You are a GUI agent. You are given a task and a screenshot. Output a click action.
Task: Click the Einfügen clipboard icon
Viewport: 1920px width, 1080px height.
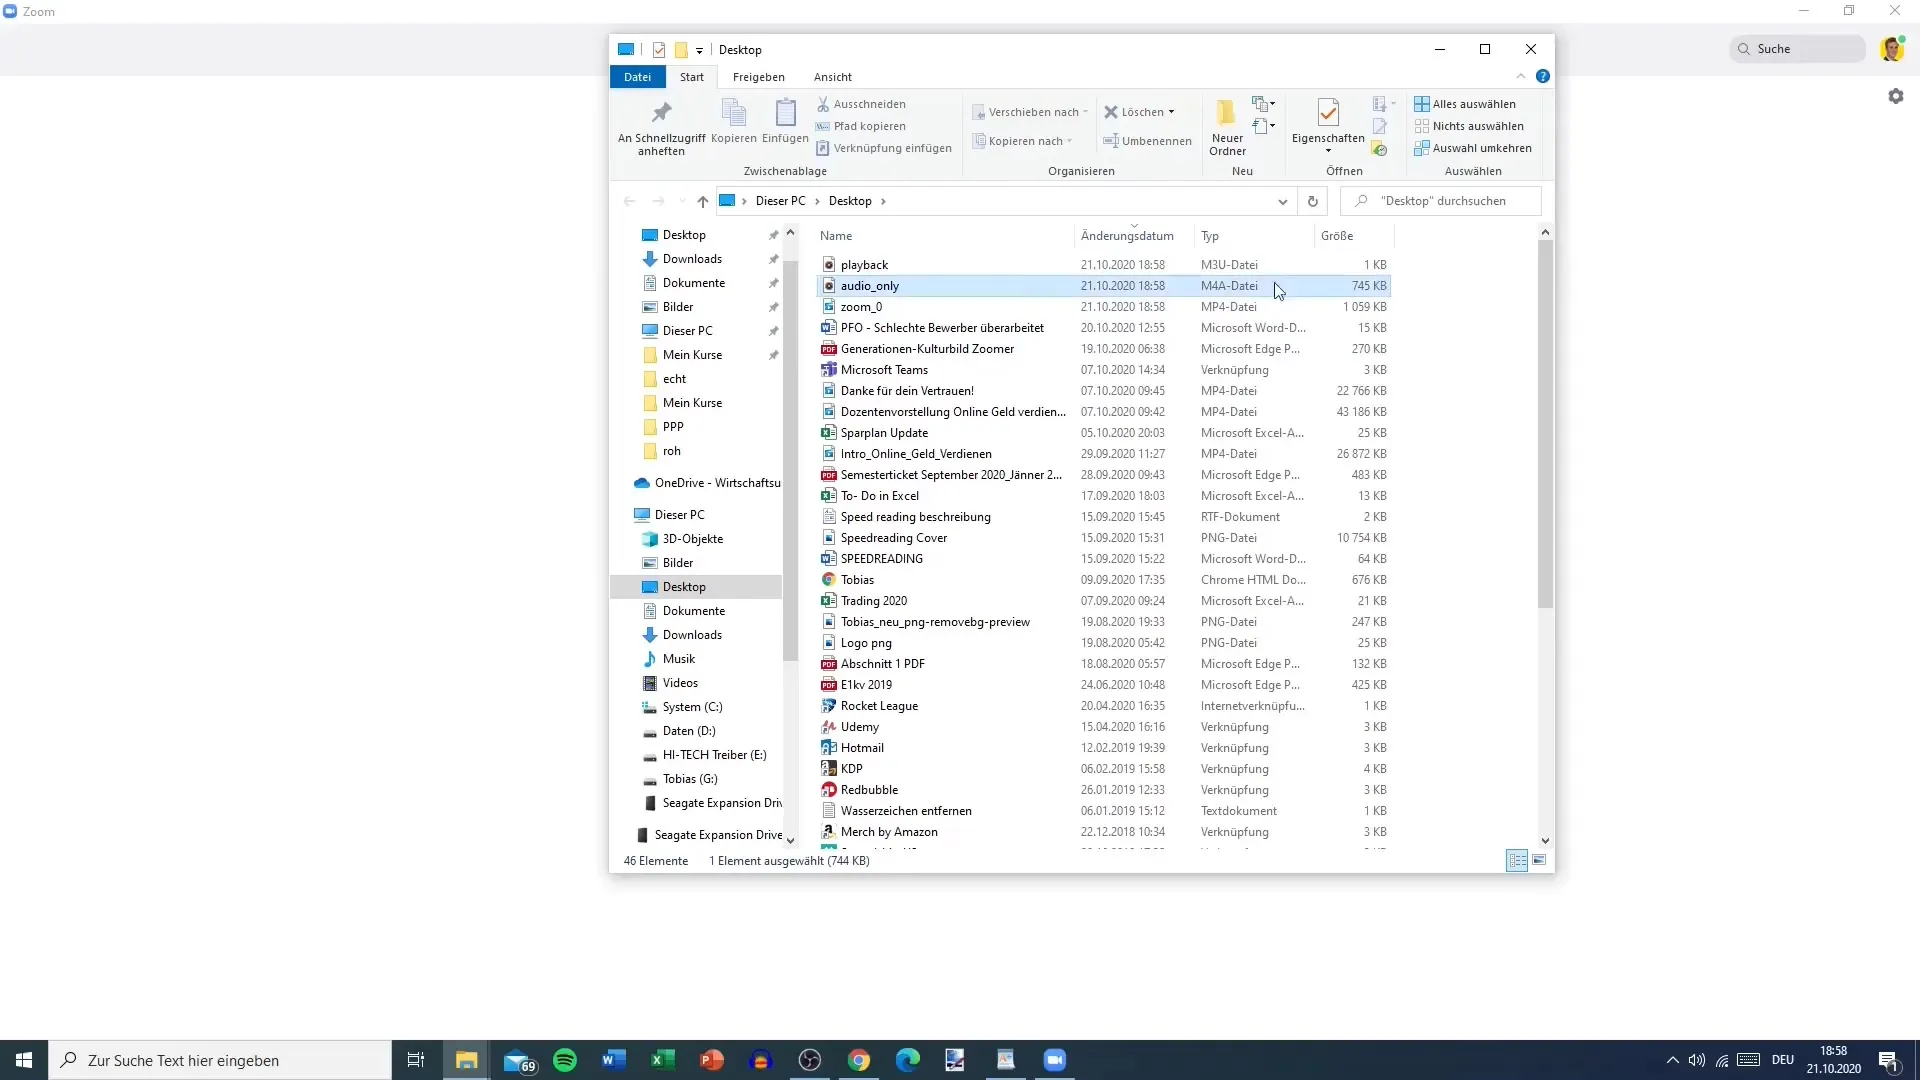pos(785,121)
